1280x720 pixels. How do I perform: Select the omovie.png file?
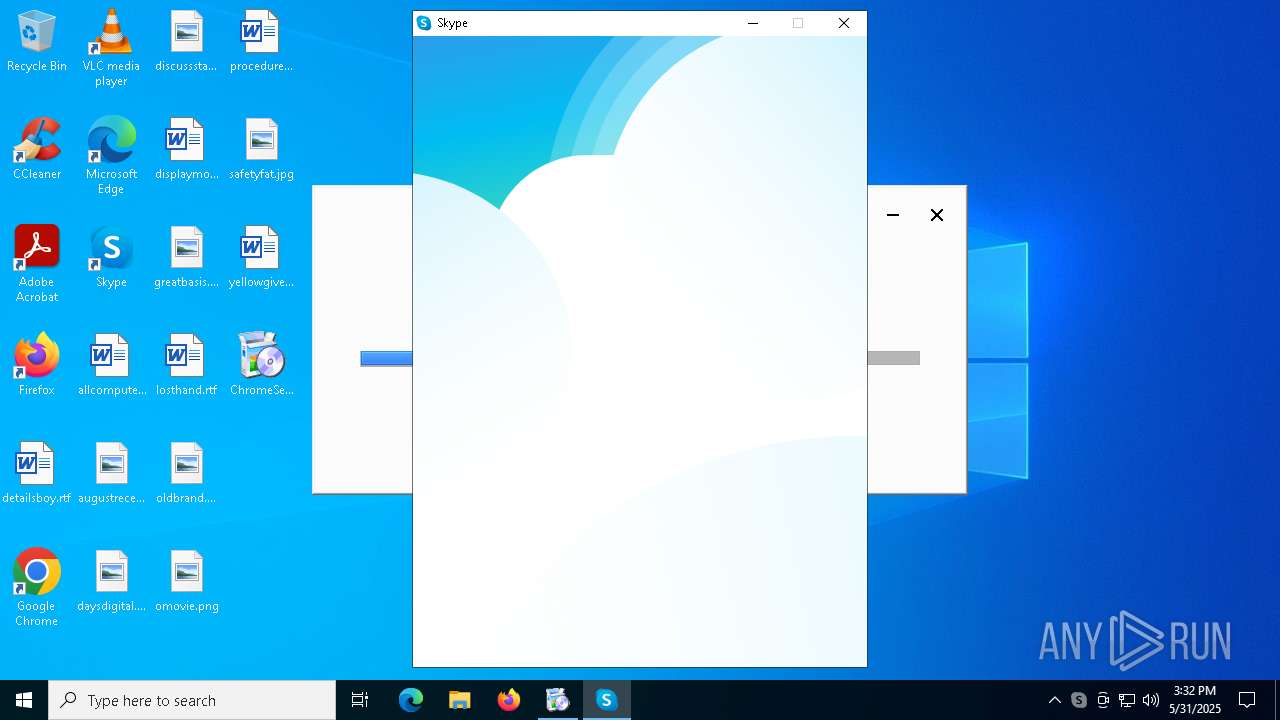[186, 582]
